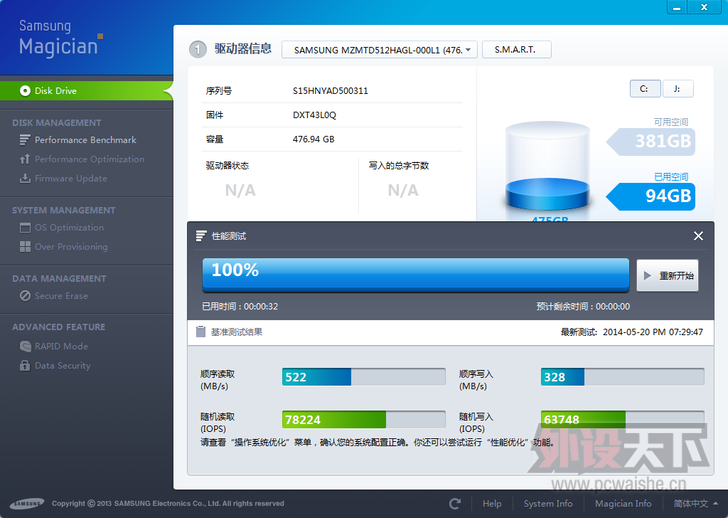This screenshot has width=728, height=518.
Task: Click the latest test timestamp 2014-05-20
Action: 653,332
